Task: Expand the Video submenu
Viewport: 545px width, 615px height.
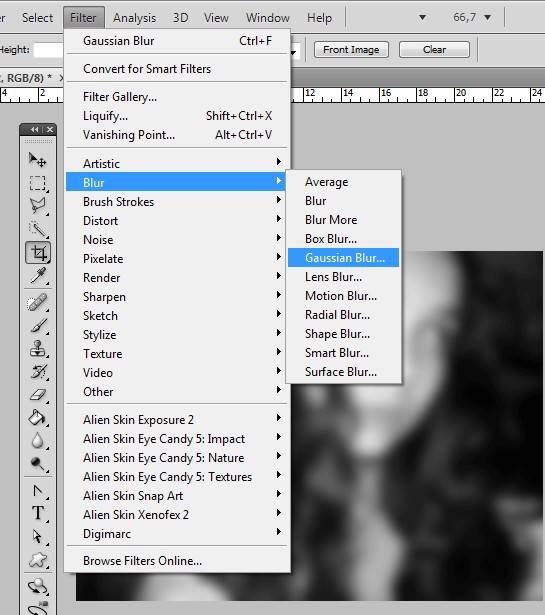Action: coord(177,373)
